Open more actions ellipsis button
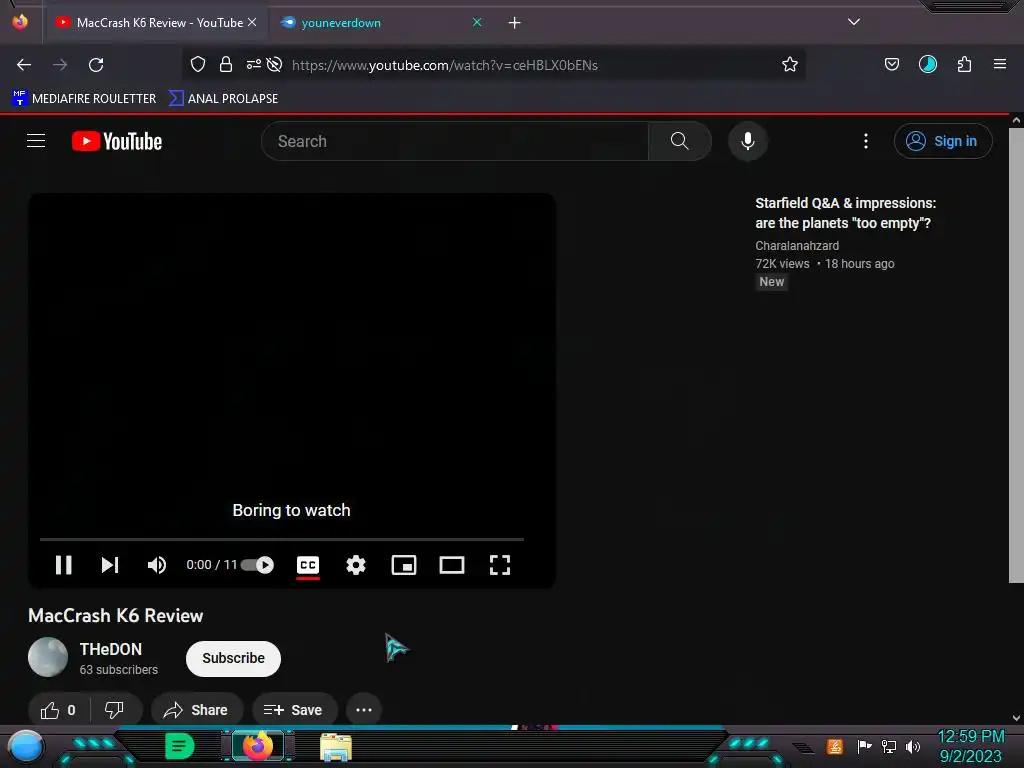 coord(364,710)
